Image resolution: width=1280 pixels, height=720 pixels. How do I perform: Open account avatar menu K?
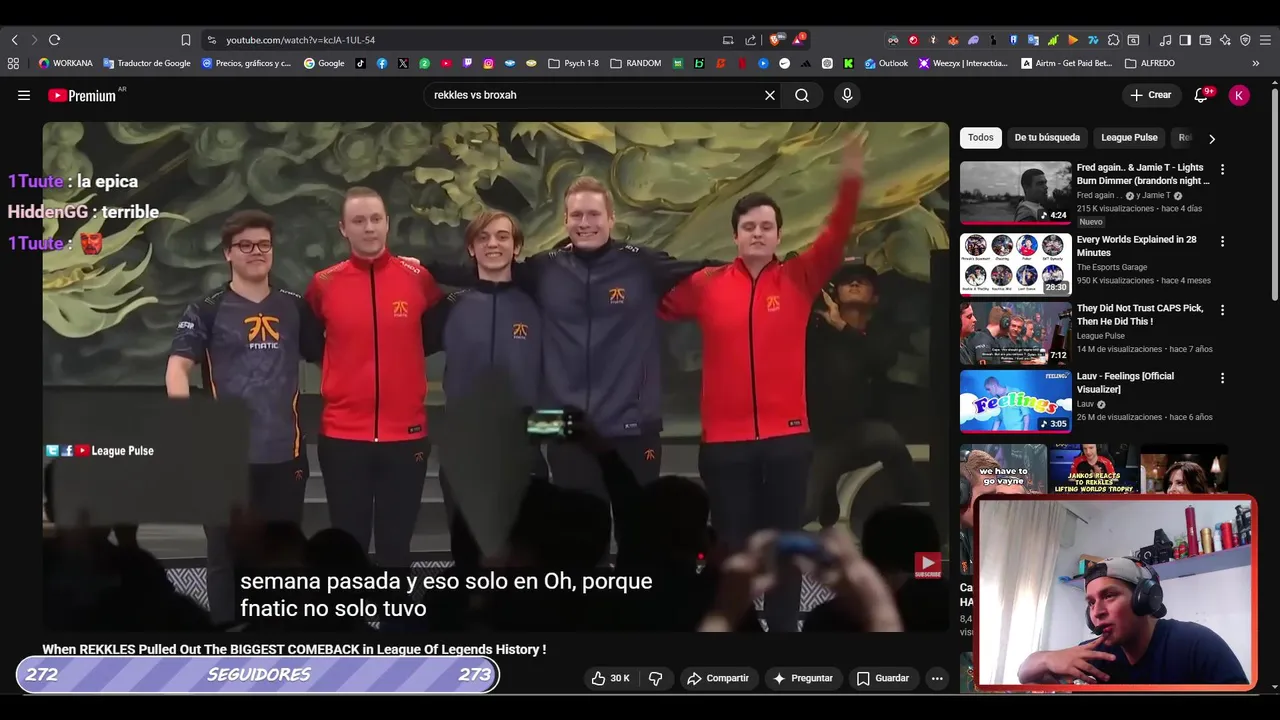click(x=1239, y=95)
